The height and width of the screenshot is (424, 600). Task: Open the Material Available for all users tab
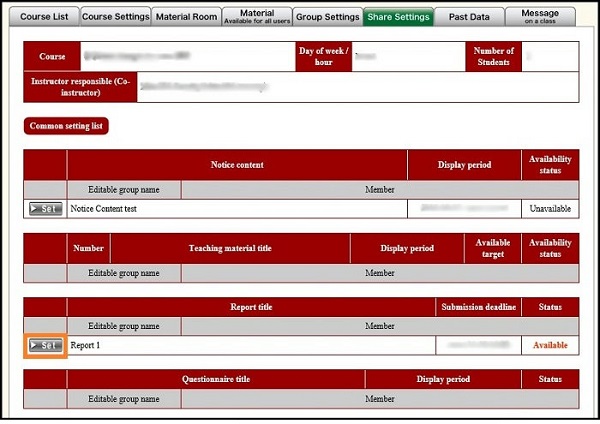pyautogui.click(x=257, y=16)
